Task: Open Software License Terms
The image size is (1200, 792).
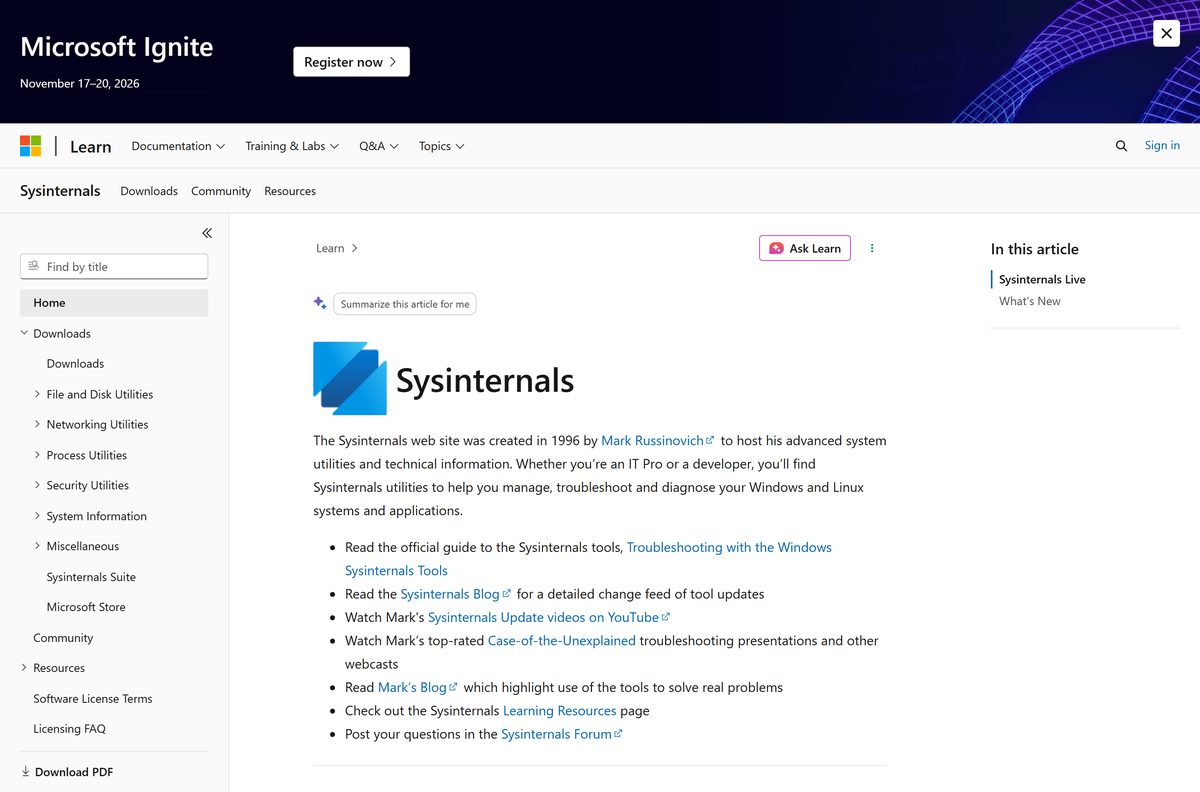Action: 93,699
